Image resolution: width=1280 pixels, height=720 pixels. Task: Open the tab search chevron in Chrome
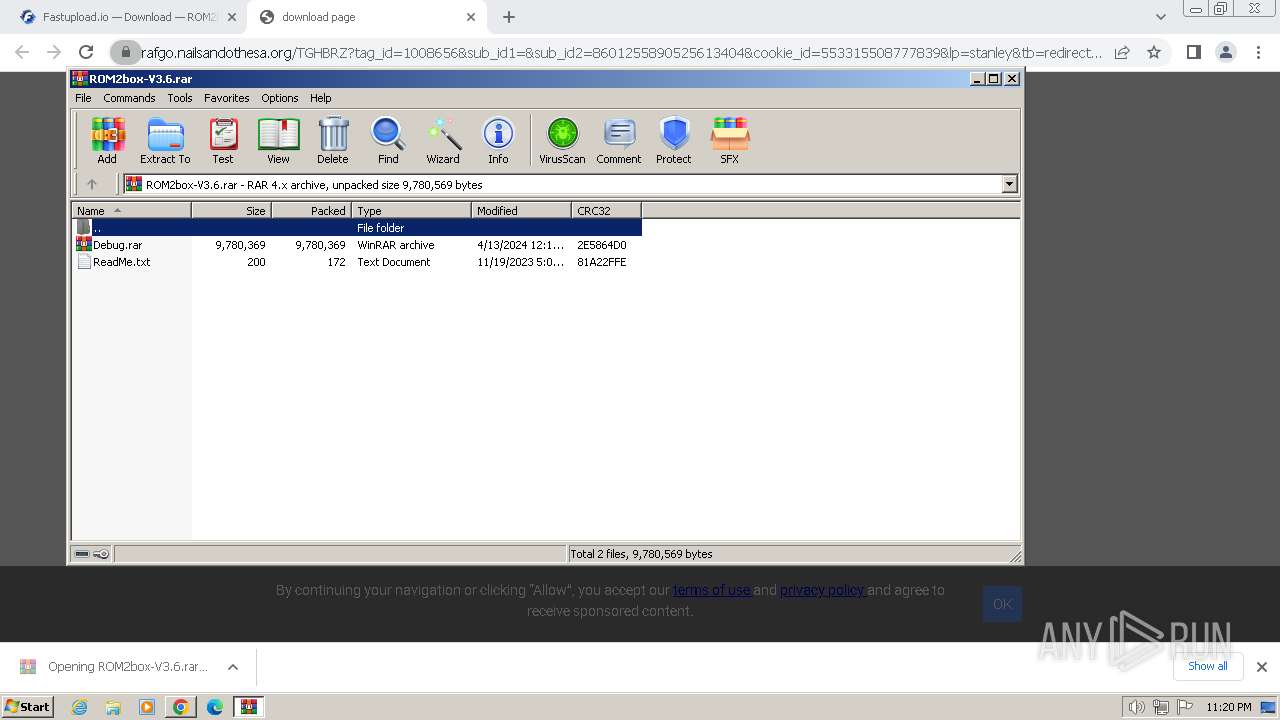coord(1160,17)
